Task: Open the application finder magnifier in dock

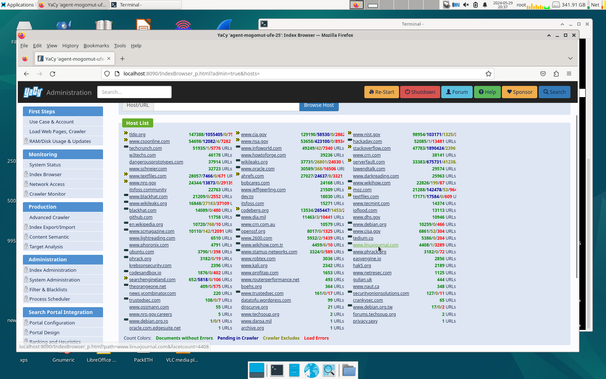Action: [329, 371]
